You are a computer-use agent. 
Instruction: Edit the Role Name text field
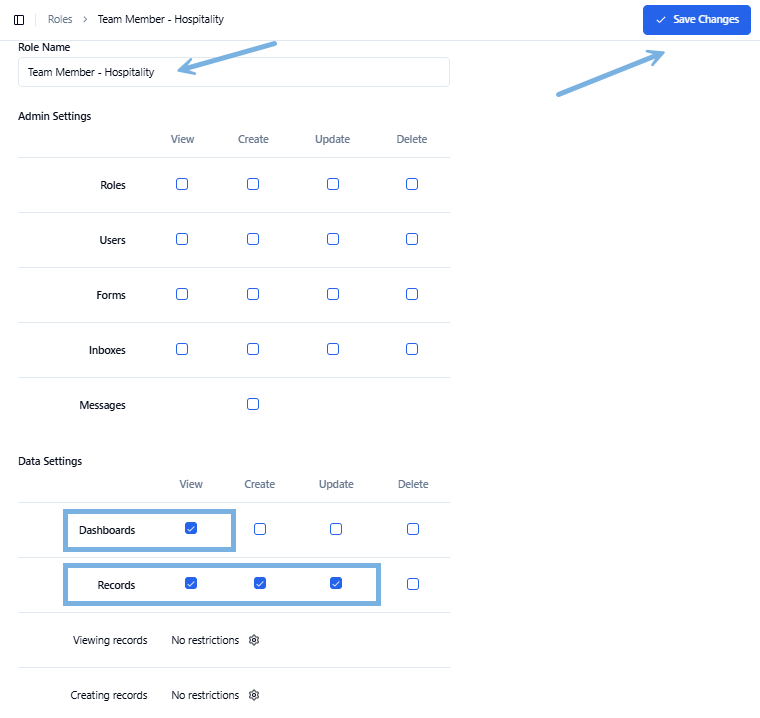(234, 72)
